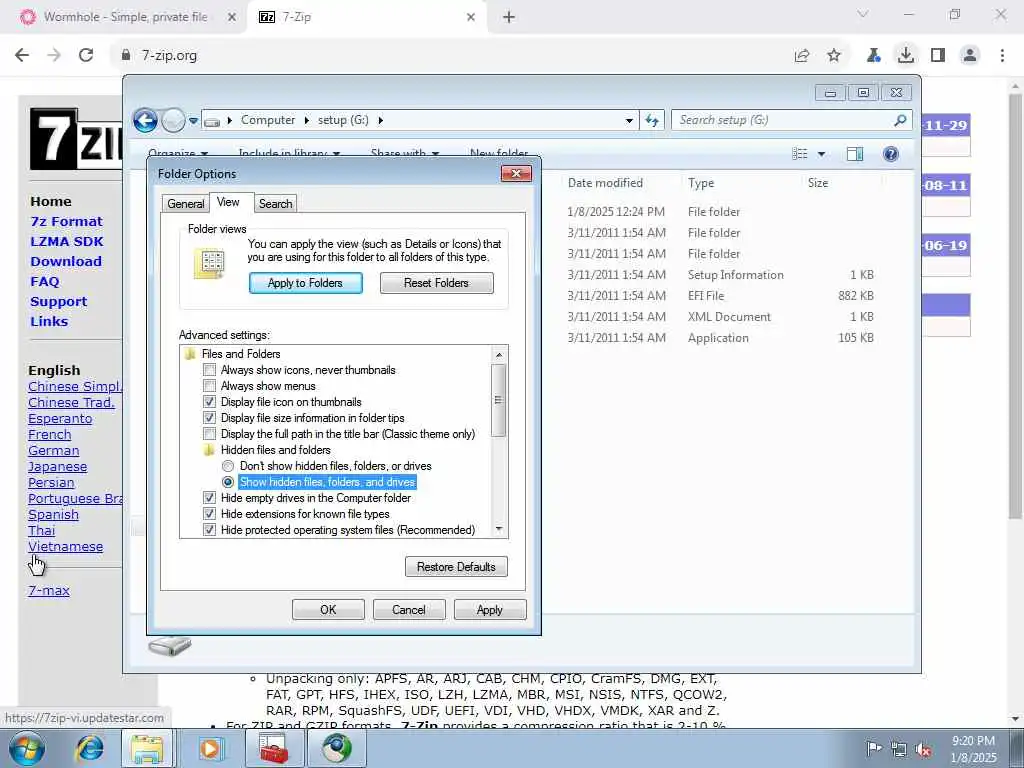The width and height of the screenshot is (1024, 768).
Task: Expand the arrow after setup (G:) in the breadcrumb
Action: [x=380, y=120]
